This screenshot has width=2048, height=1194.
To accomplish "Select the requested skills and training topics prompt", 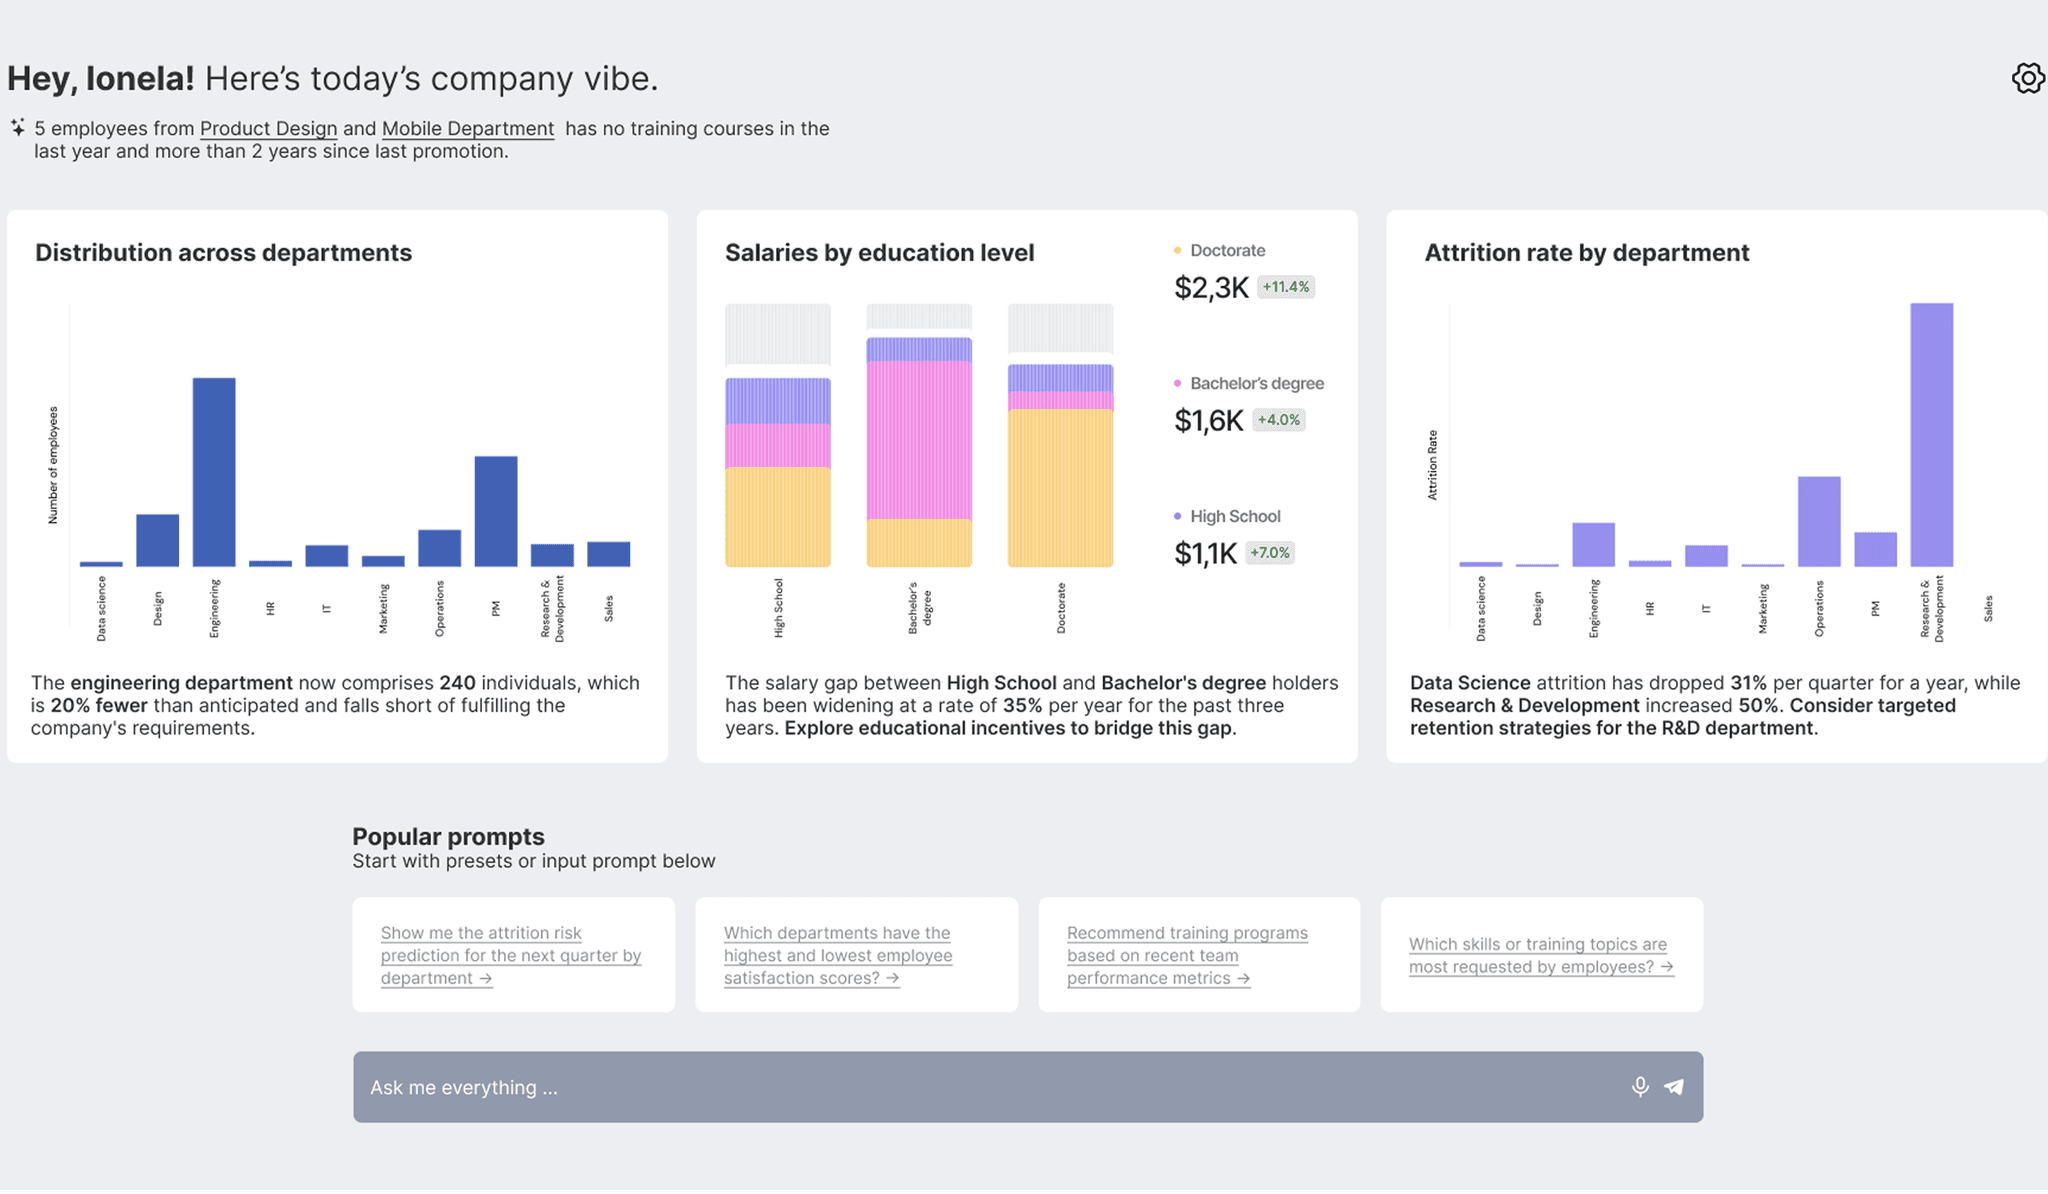I will coord(1540,955).
